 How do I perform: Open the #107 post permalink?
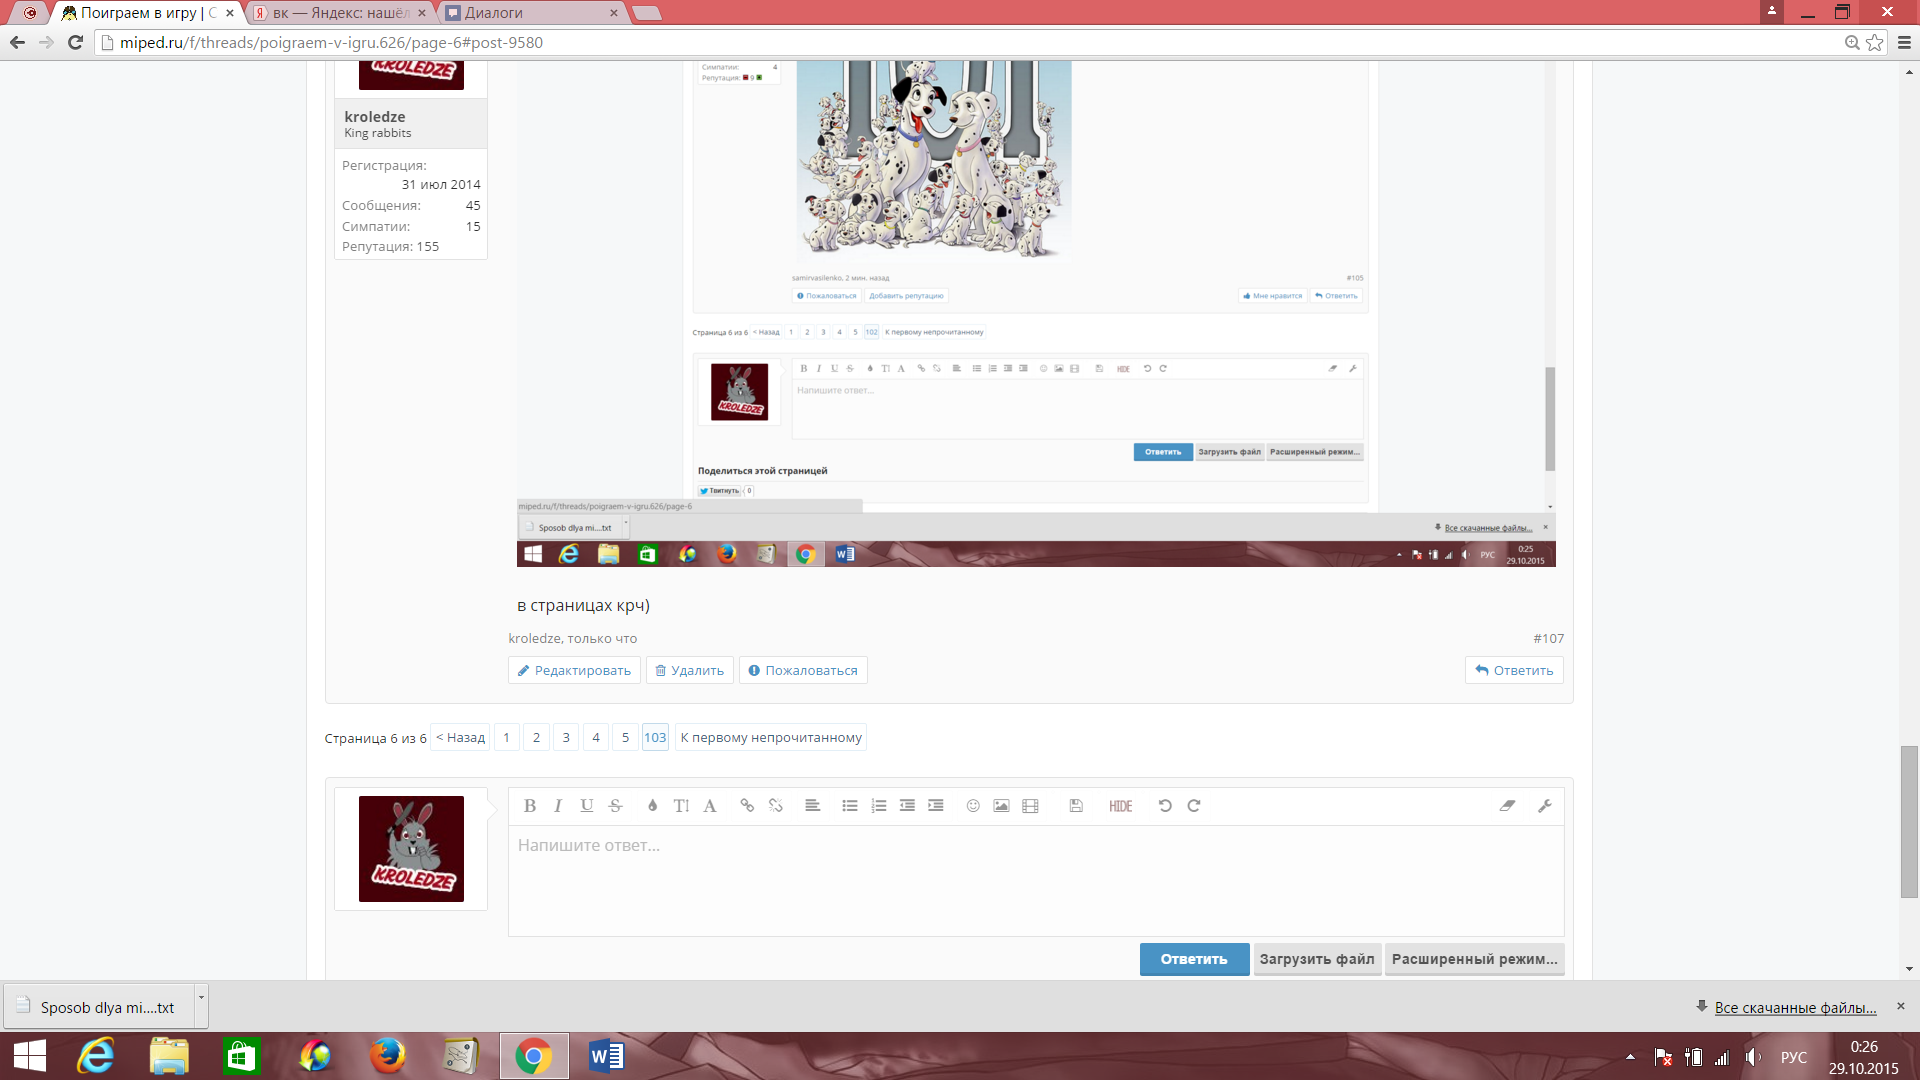pos(1549,638)
